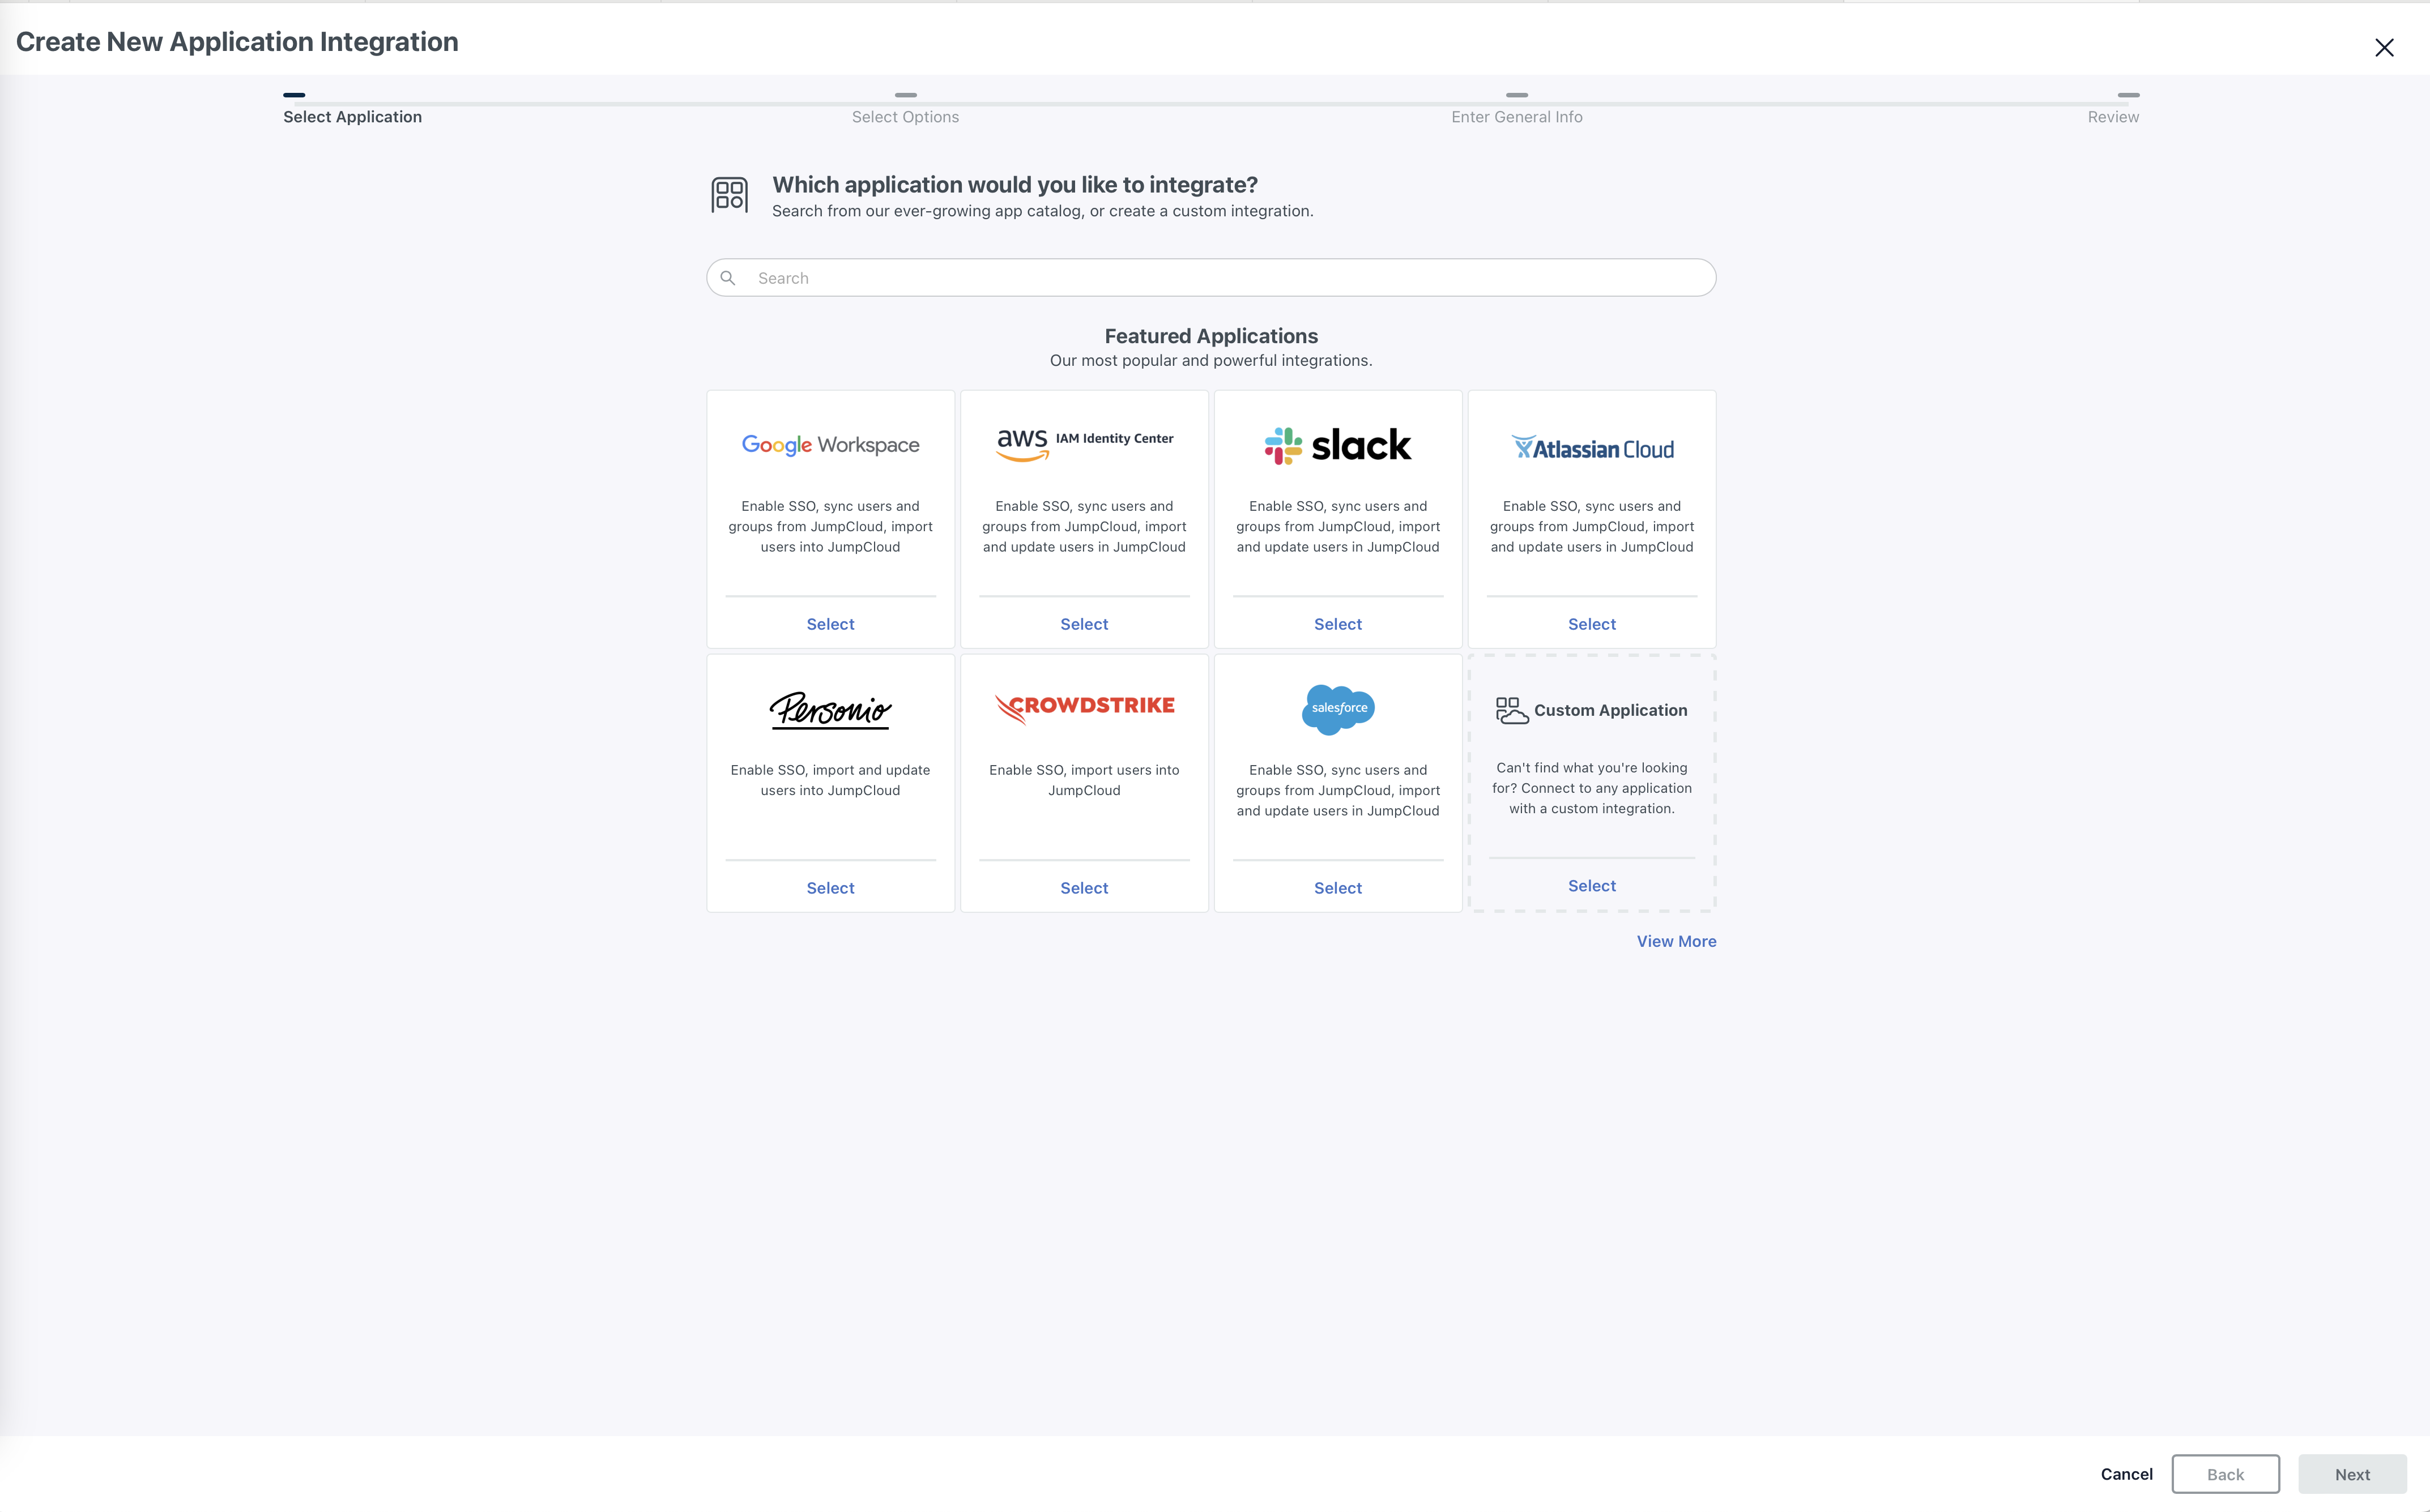This screenshot has width=2430, height=1512.
Task: Click the Cancel button
Action: coord(2126,1474)
